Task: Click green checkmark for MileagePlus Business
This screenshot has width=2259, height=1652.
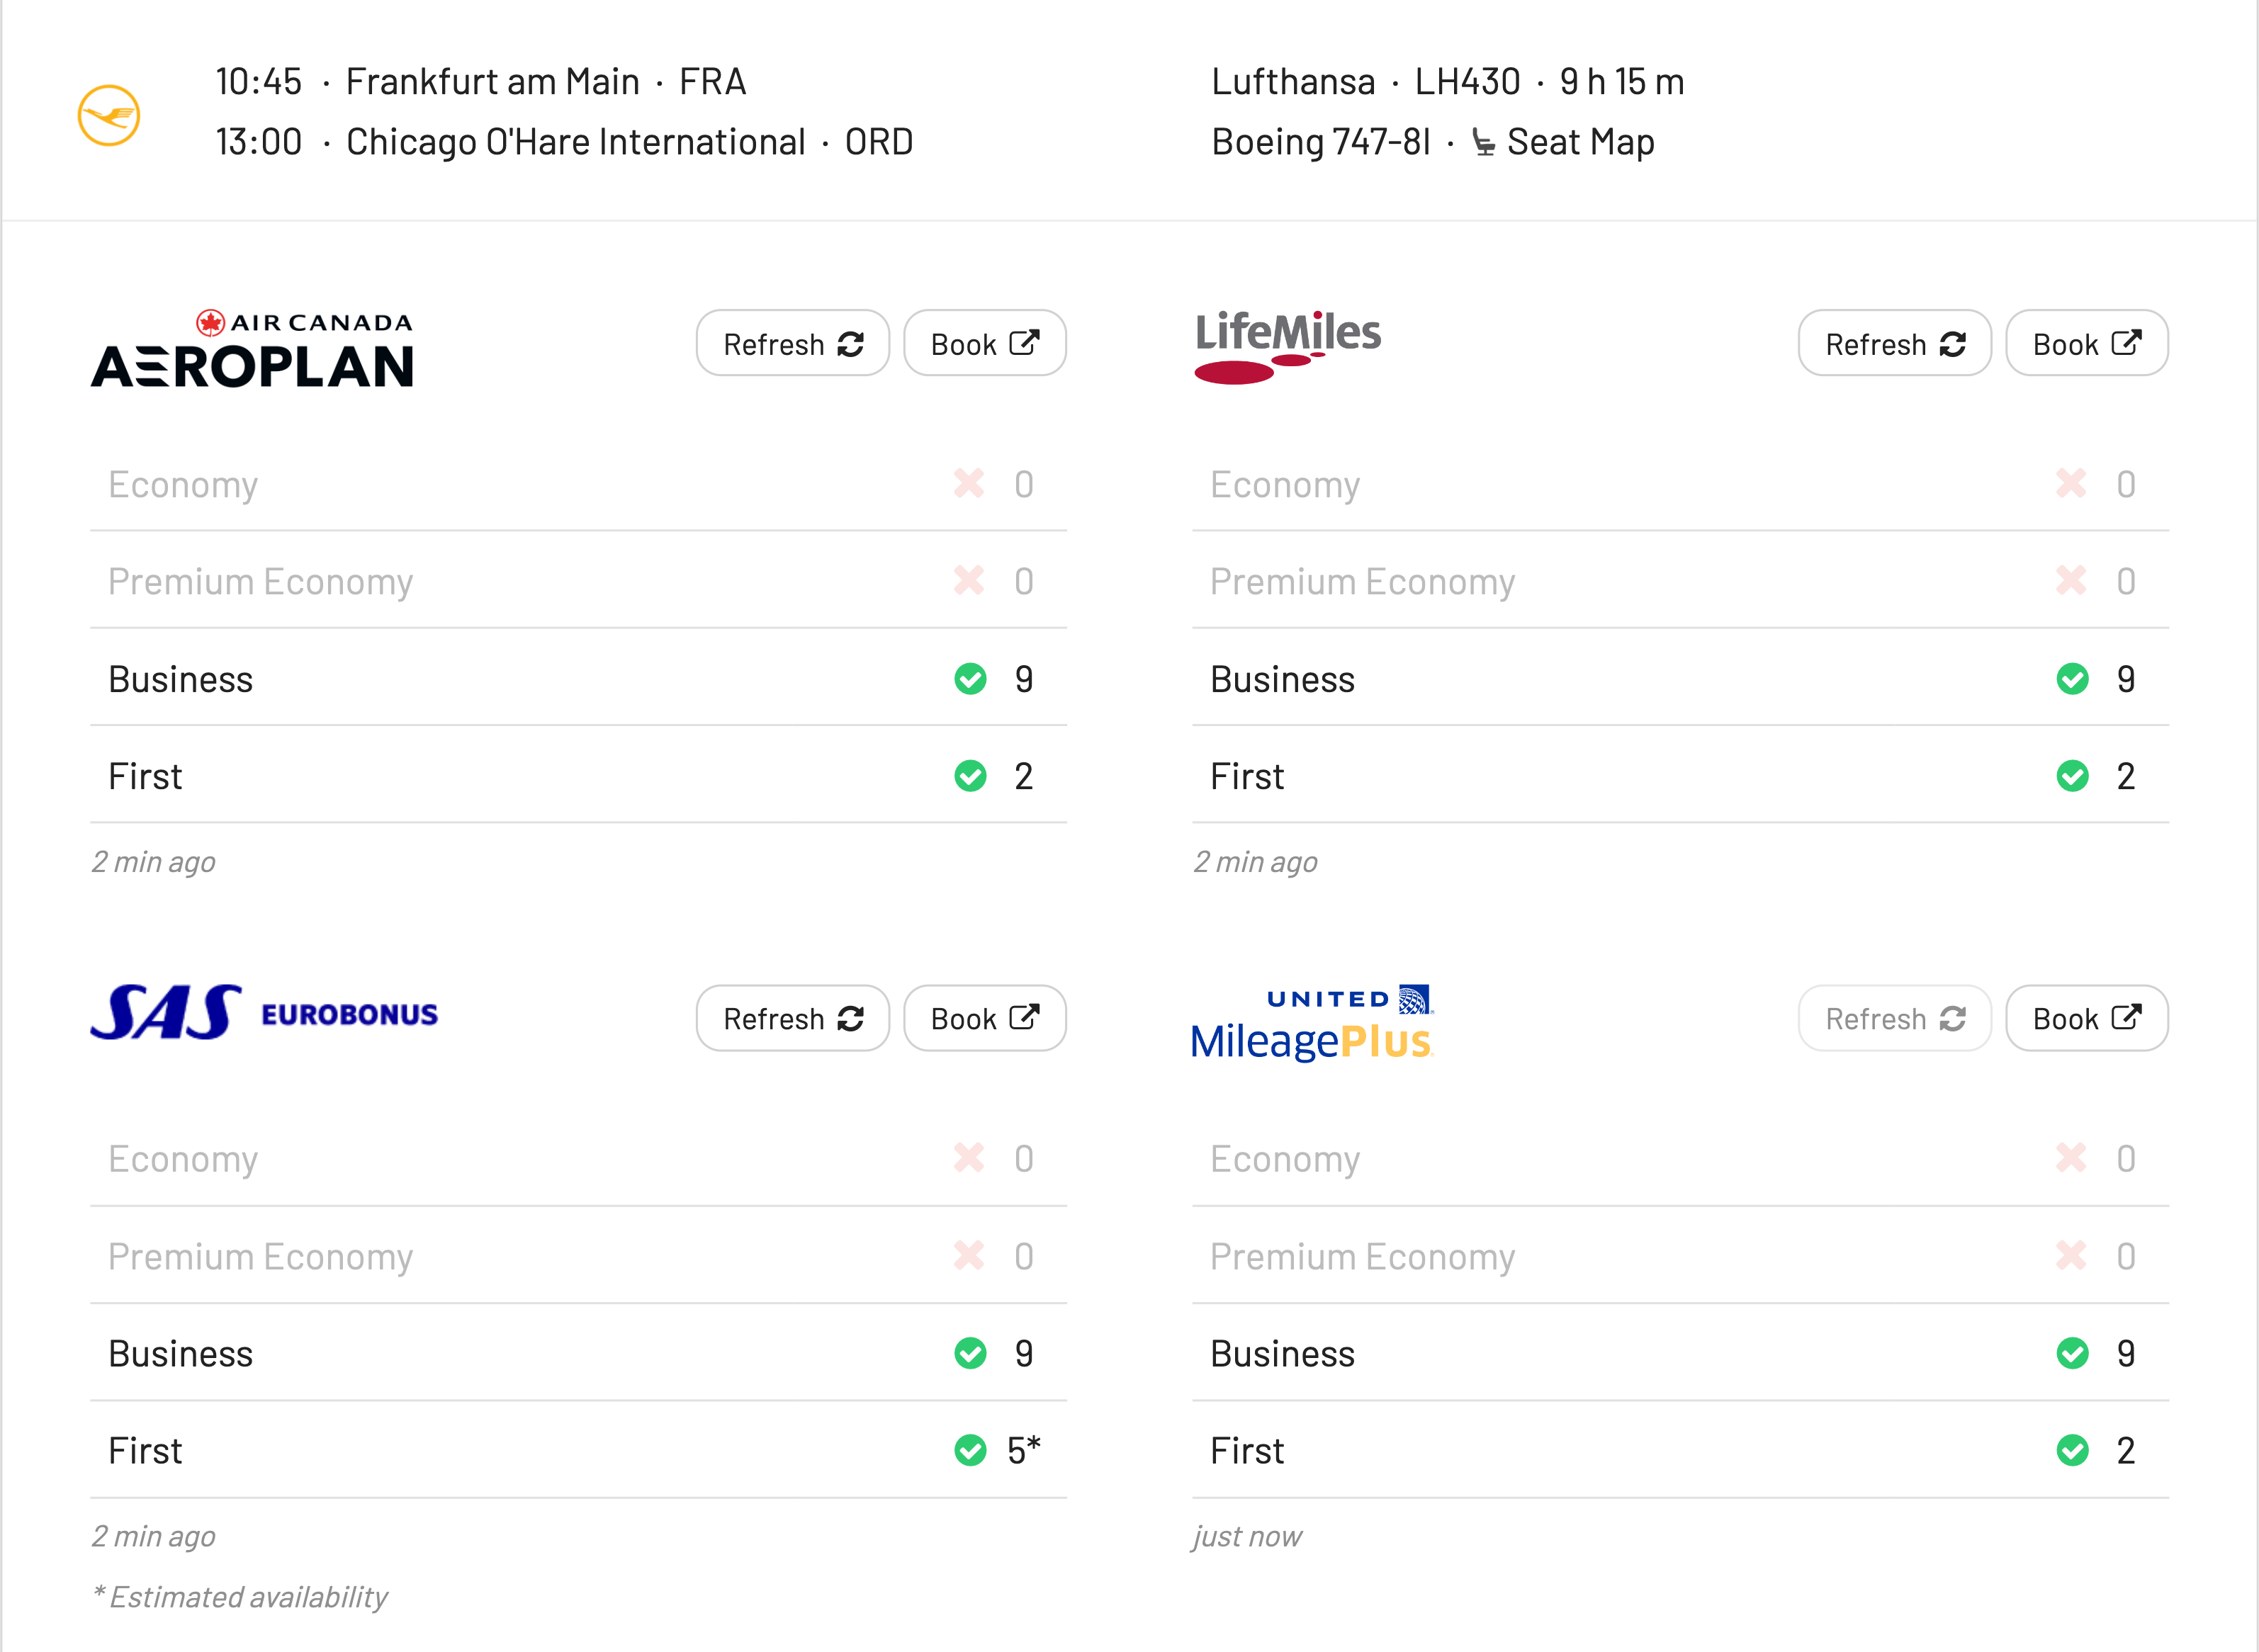Action: coord(2072,1353)
